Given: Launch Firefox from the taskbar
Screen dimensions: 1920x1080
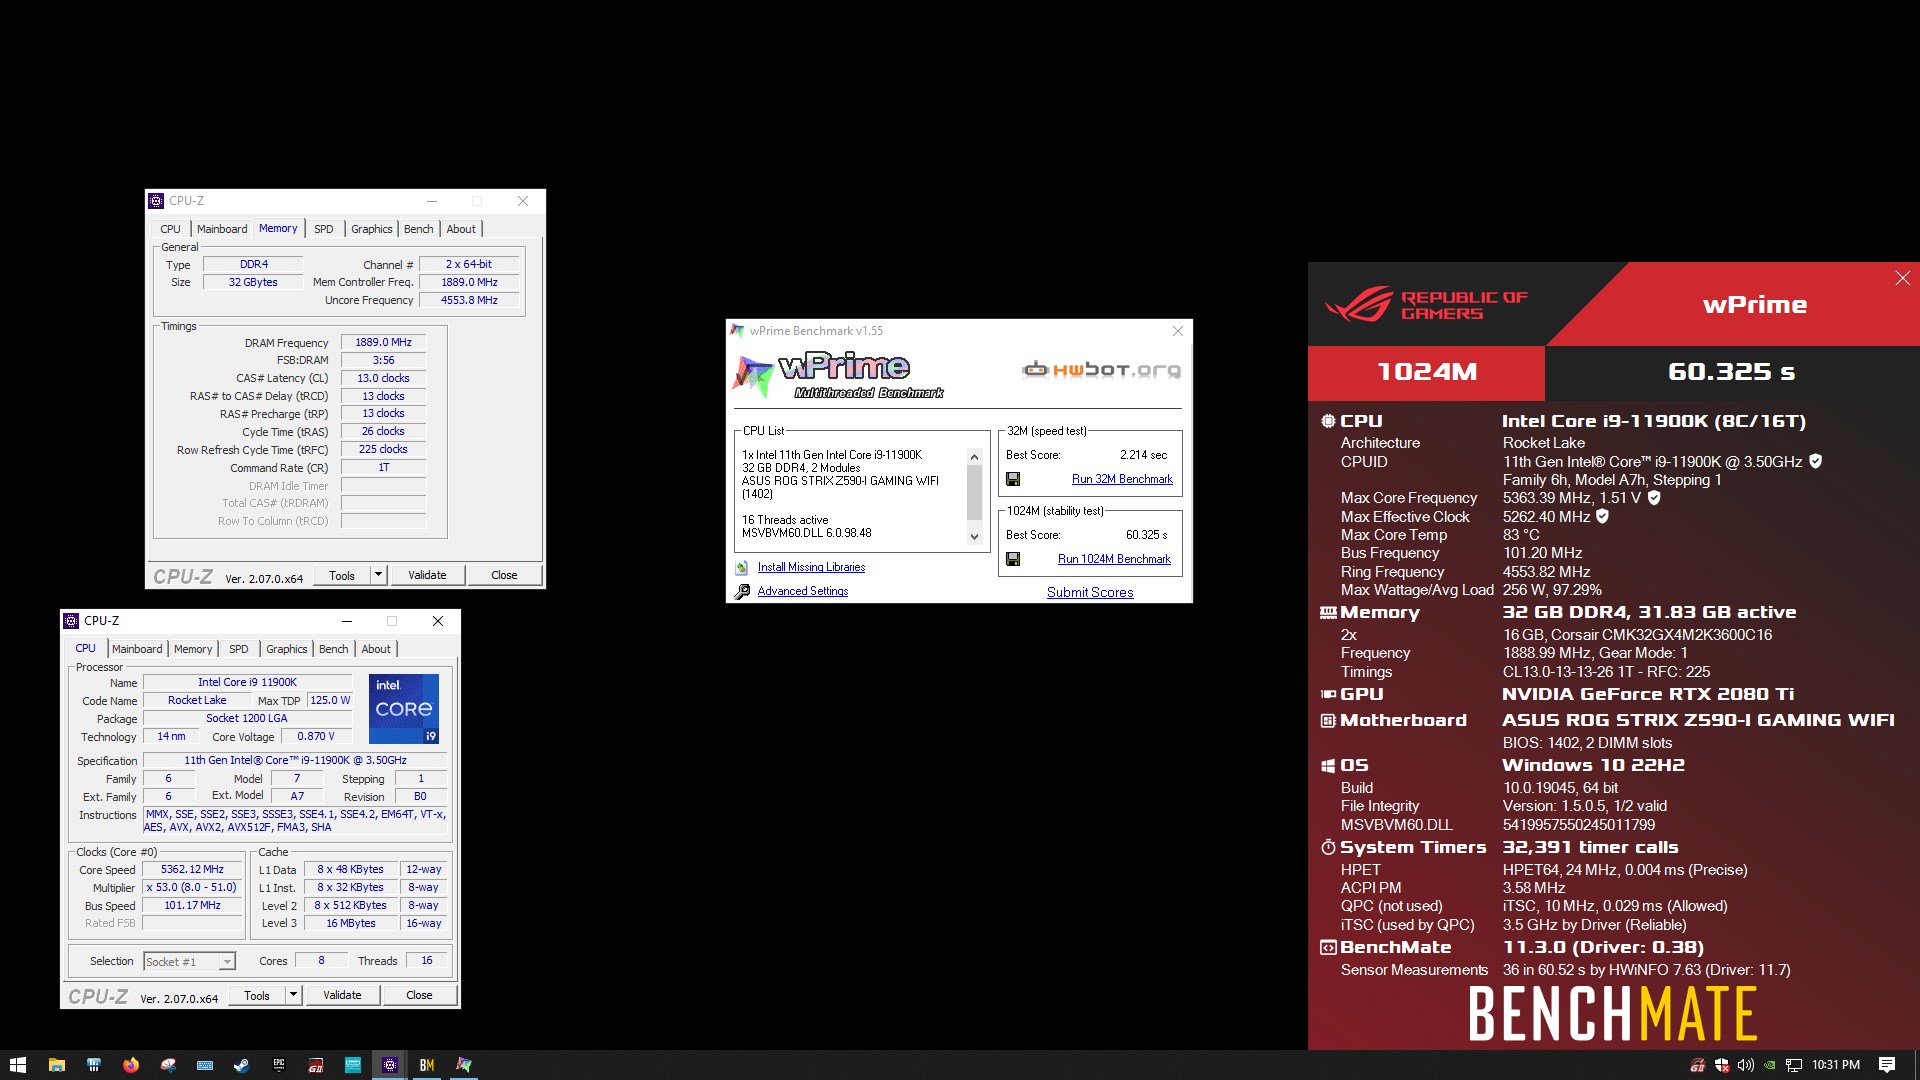Looking at the screenshot, I should [131, 1065].
